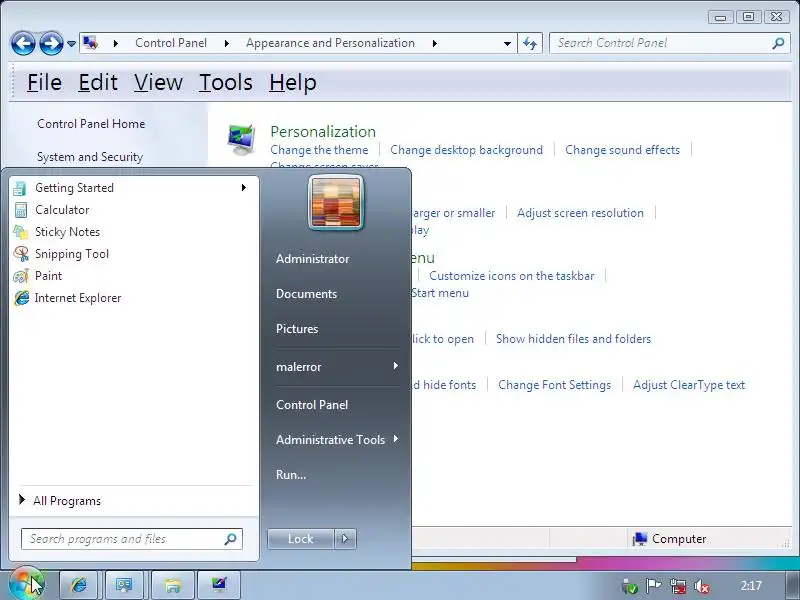This screenshot has width=800, height=600.
Task: Expand arrow after Appearance and Personalization breadcrumb
Action: tap(435, 43)
